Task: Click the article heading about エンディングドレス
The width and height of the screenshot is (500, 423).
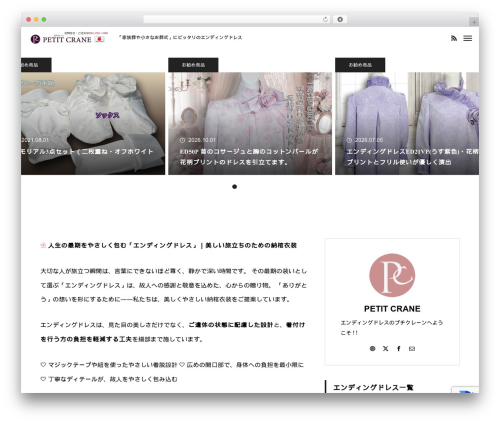Action: 169,245
